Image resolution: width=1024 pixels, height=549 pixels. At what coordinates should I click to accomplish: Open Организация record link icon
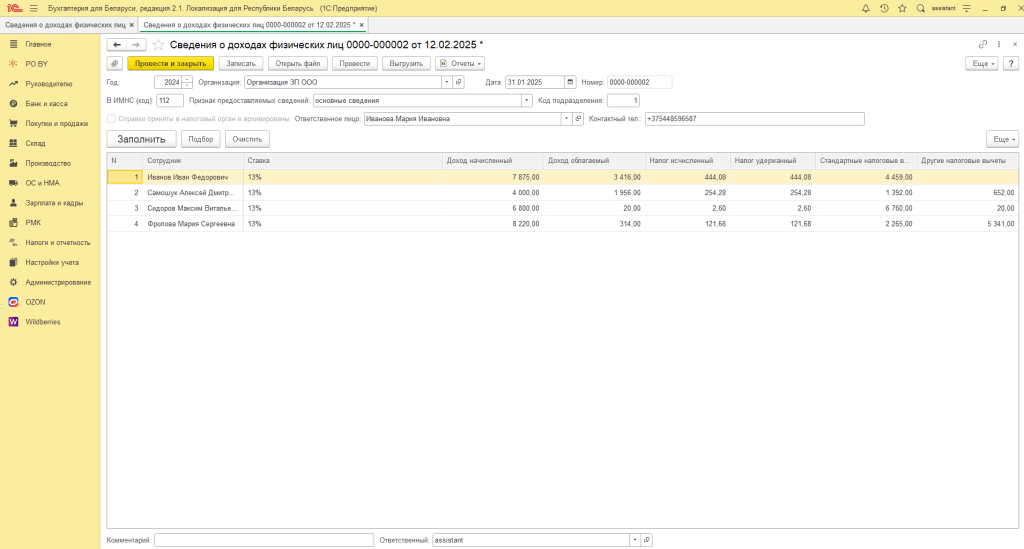pos(458,82)
